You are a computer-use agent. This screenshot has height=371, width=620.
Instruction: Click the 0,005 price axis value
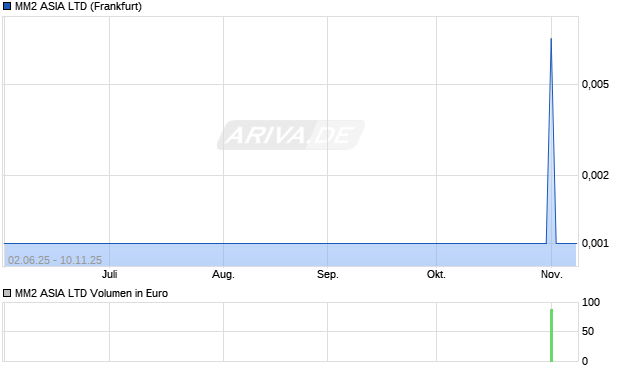coord(595,84)
